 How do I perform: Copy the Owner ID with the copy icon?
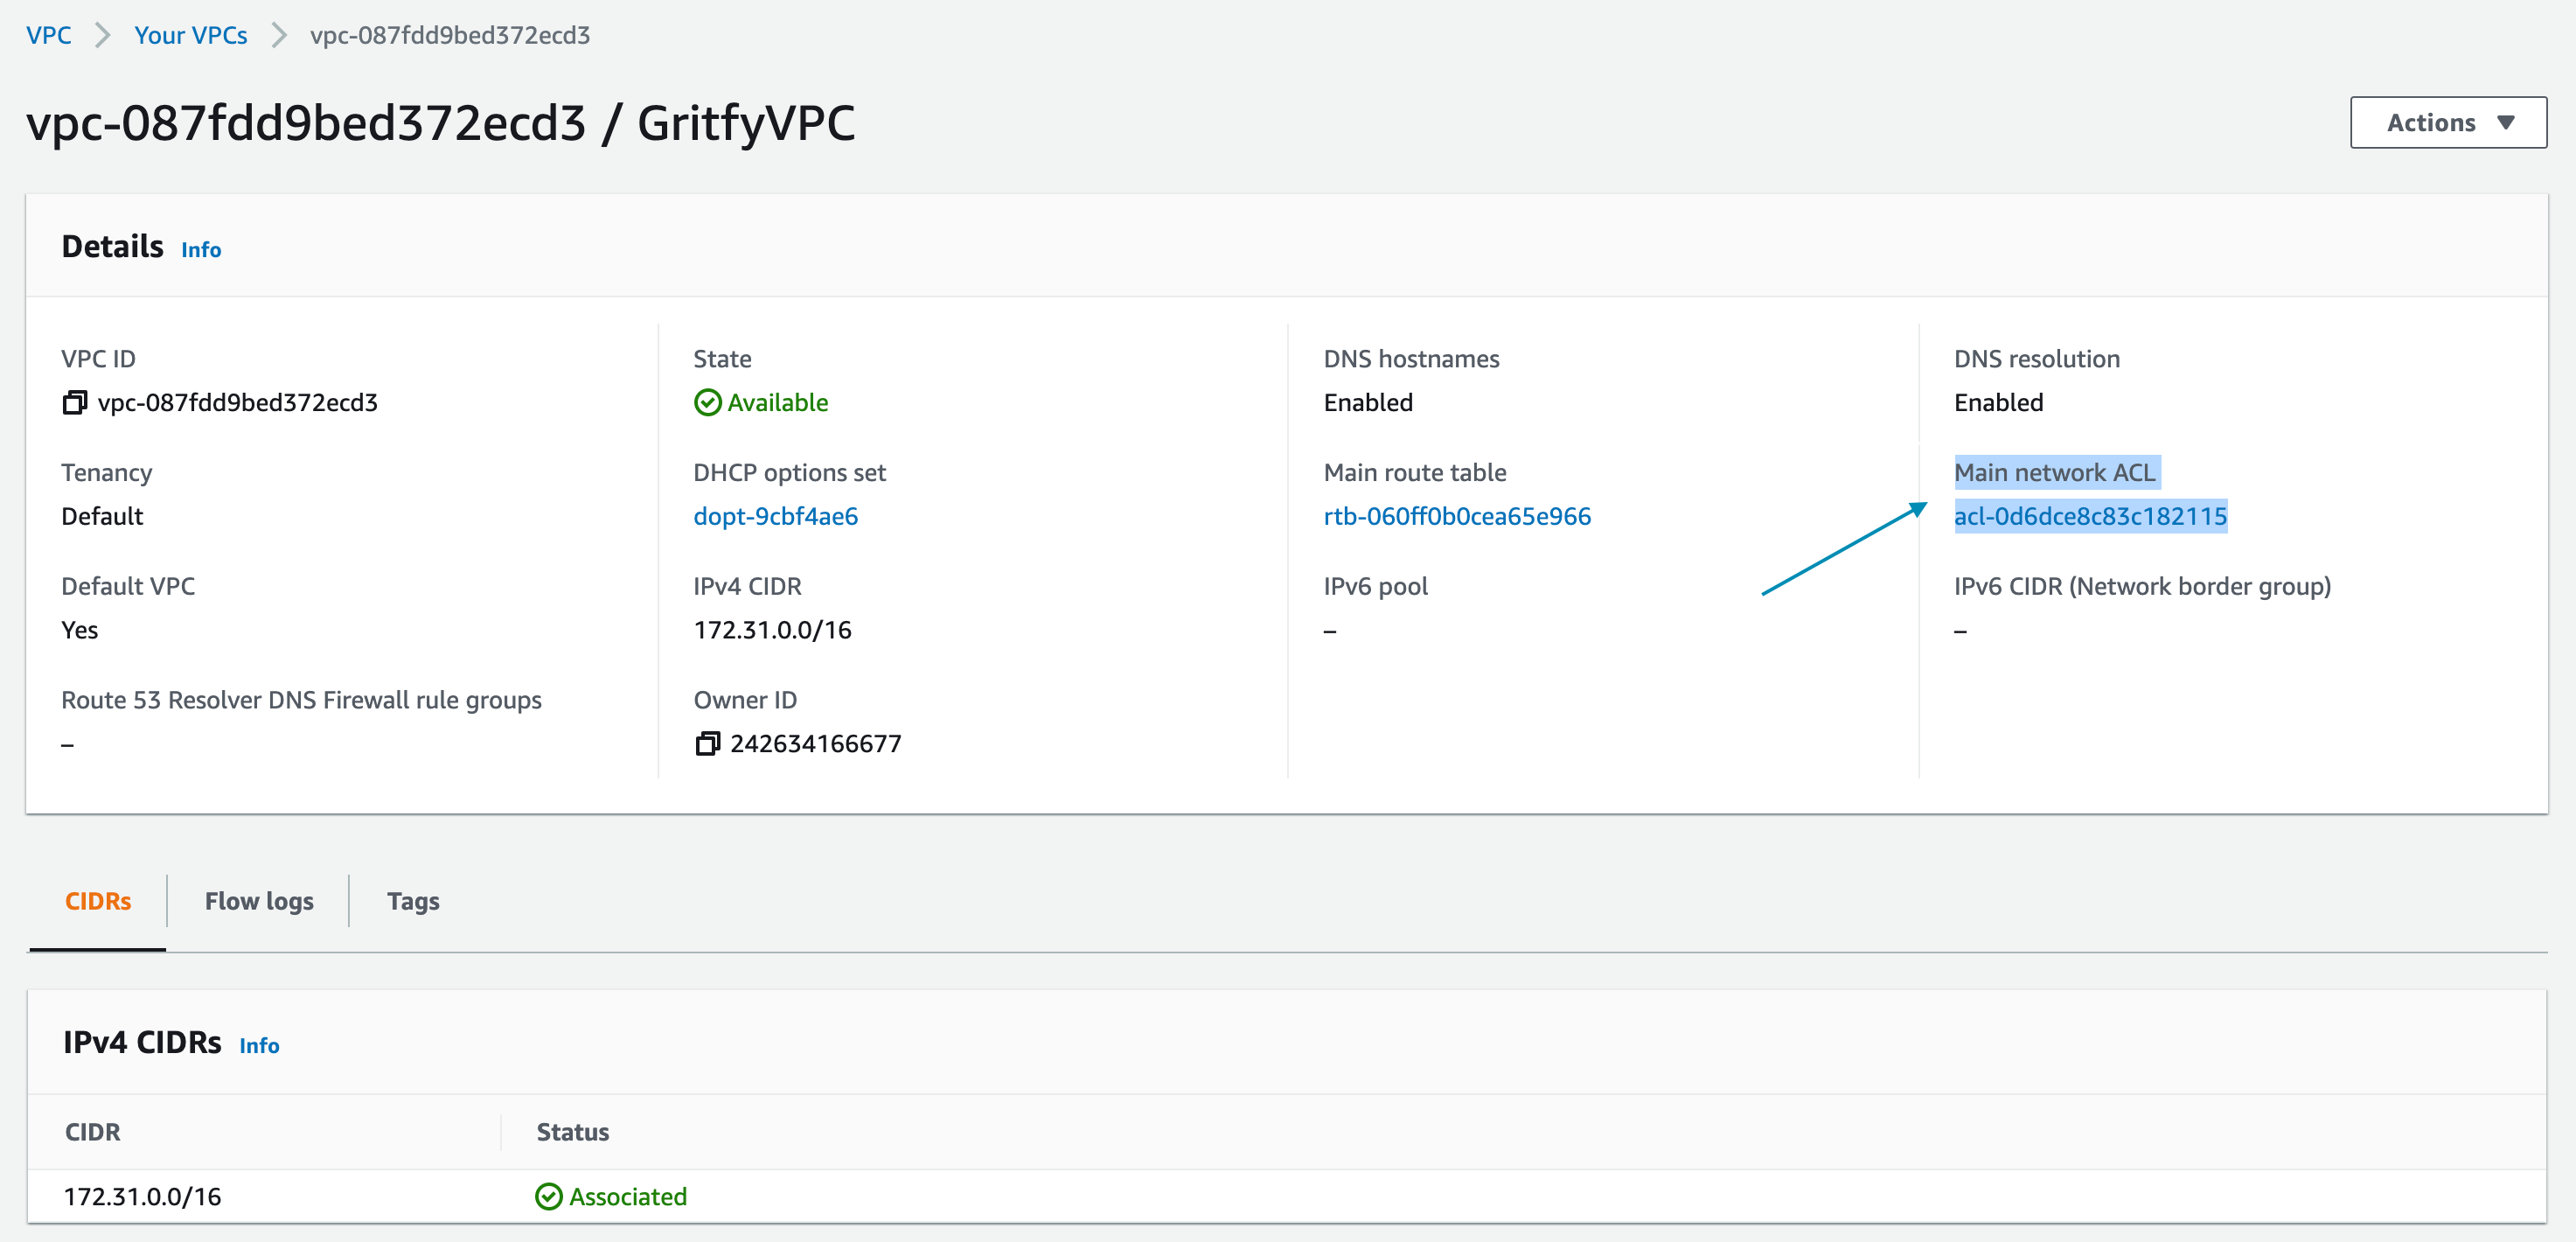[x=707, y=744]
